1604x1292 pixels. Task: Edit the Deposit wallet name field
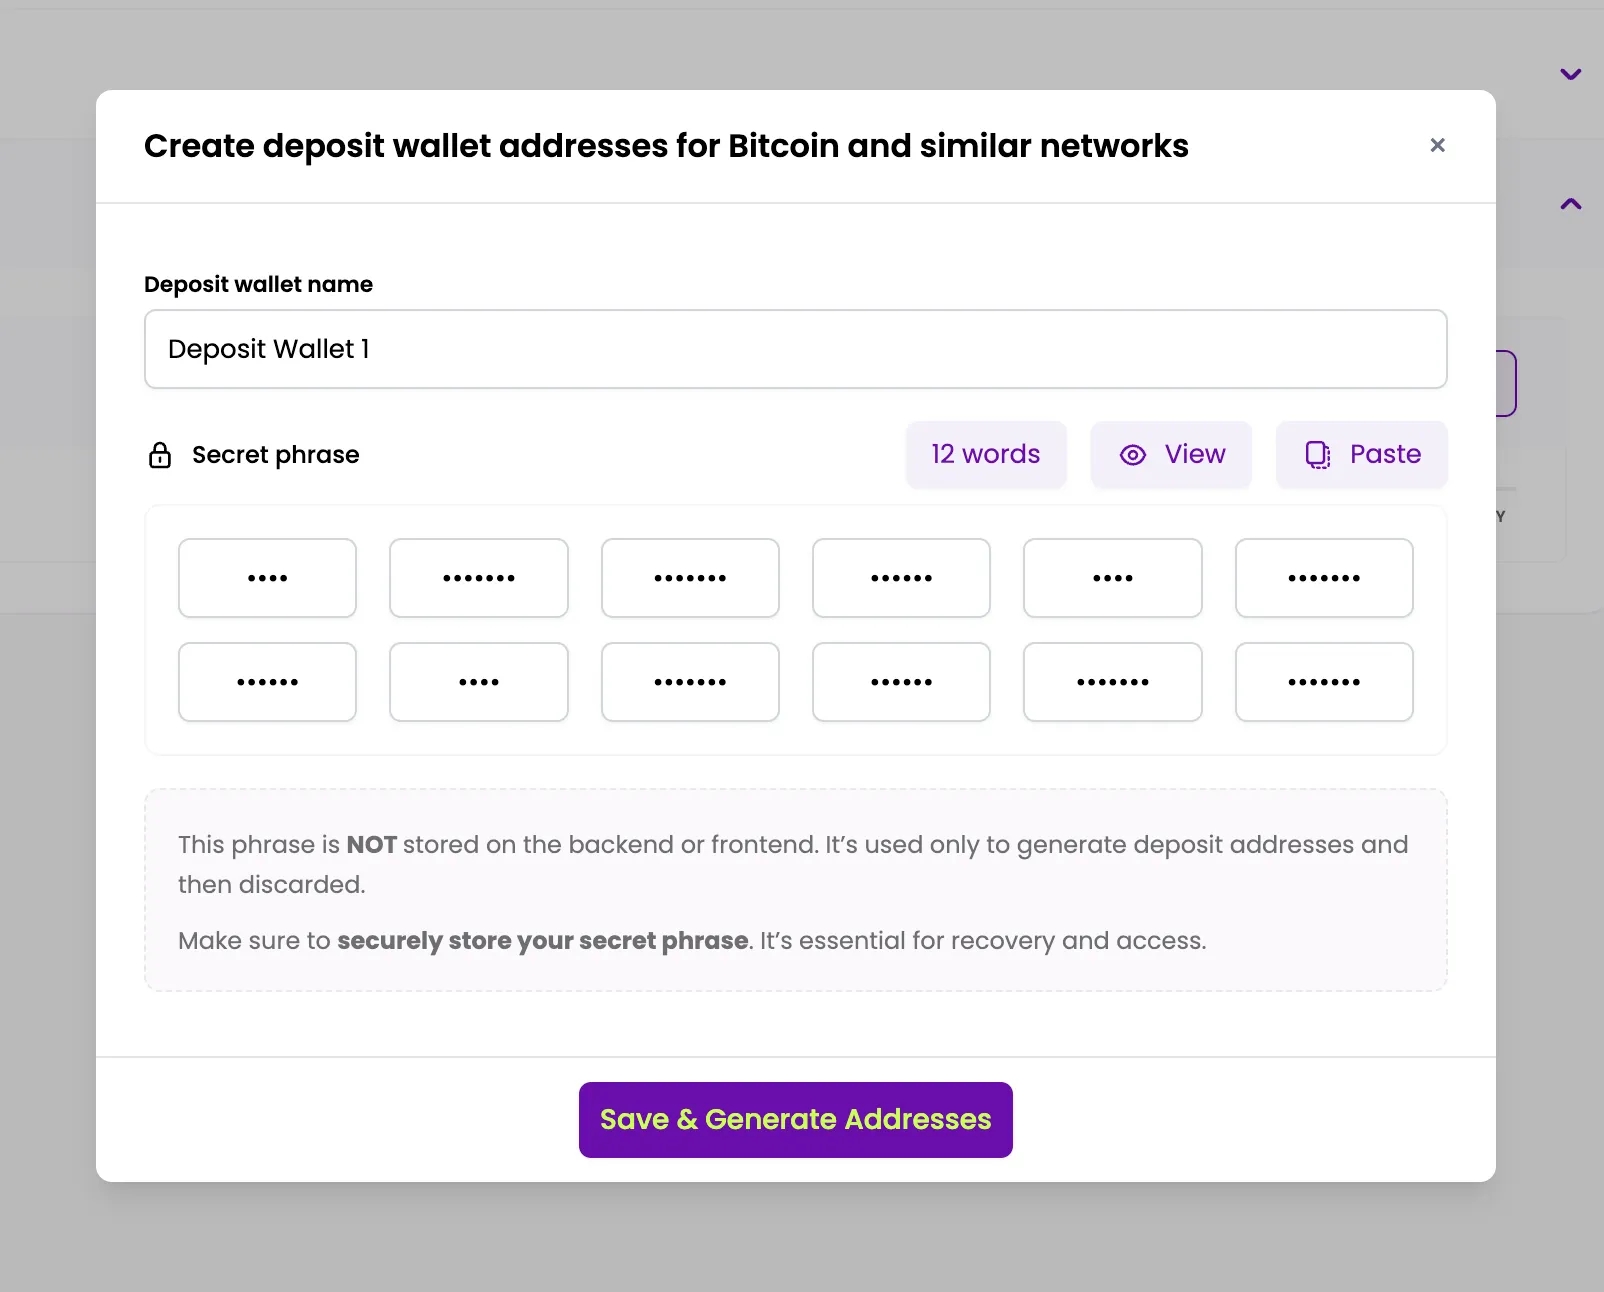795,349
